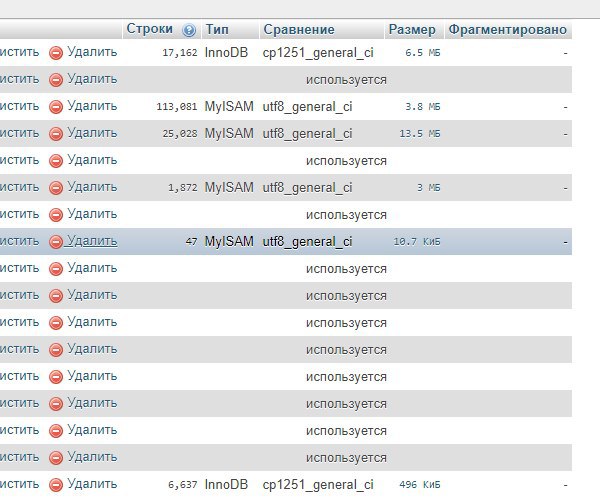Click the size value 6.5 МБ
This screenshot has height=498, width=600.
tap(423, 53)
